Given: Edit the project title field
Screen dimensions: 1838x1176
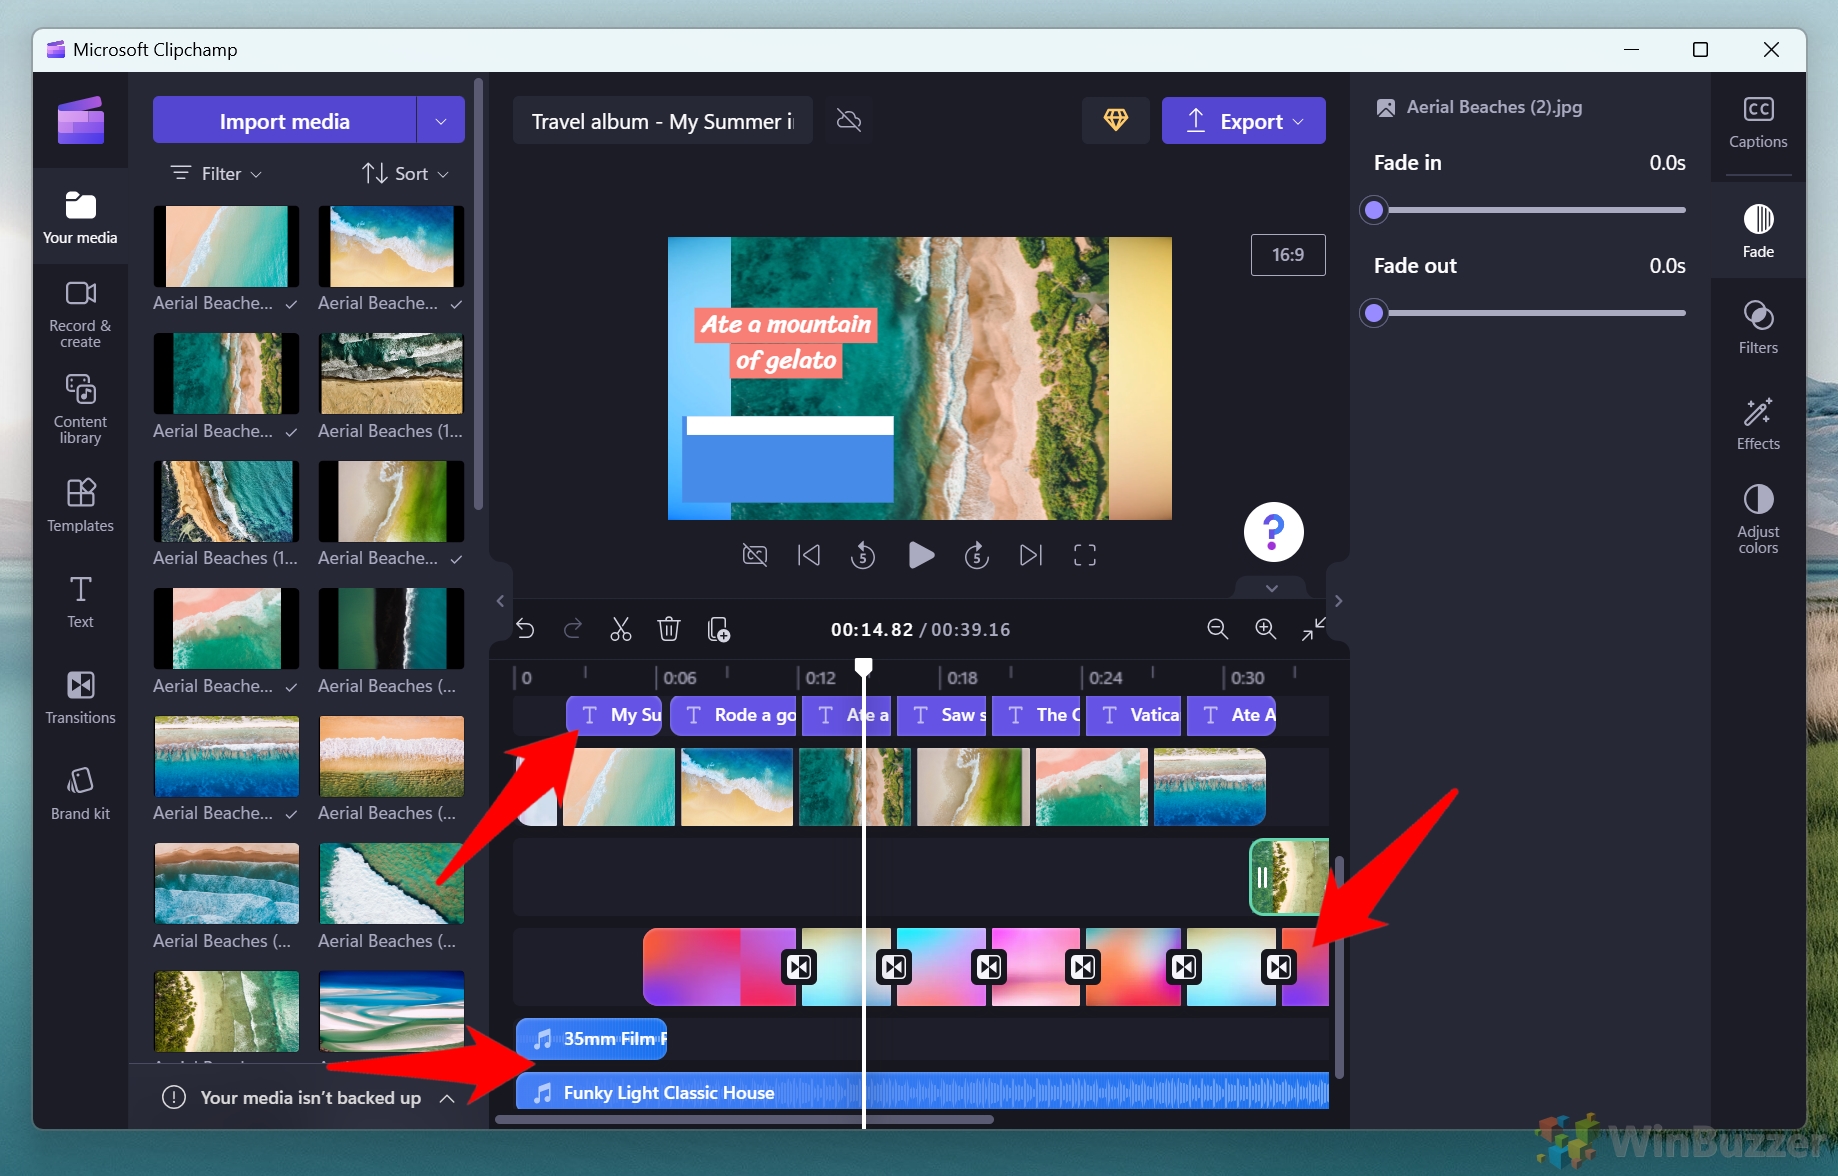Looking at the screenshot, I should point(662,121).
